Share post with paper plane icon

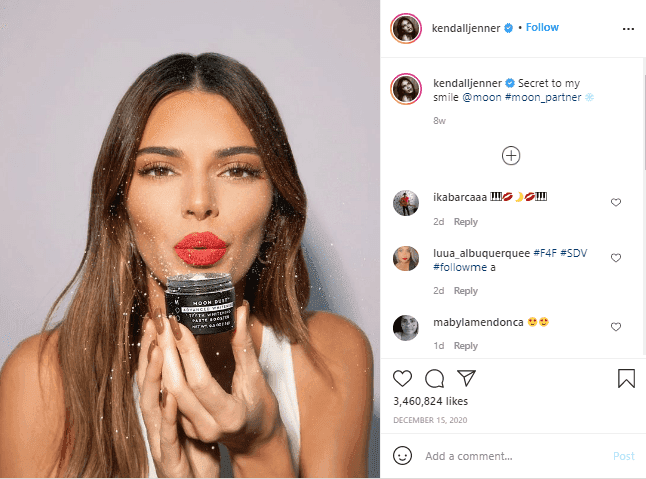click(x=466, y=378)
